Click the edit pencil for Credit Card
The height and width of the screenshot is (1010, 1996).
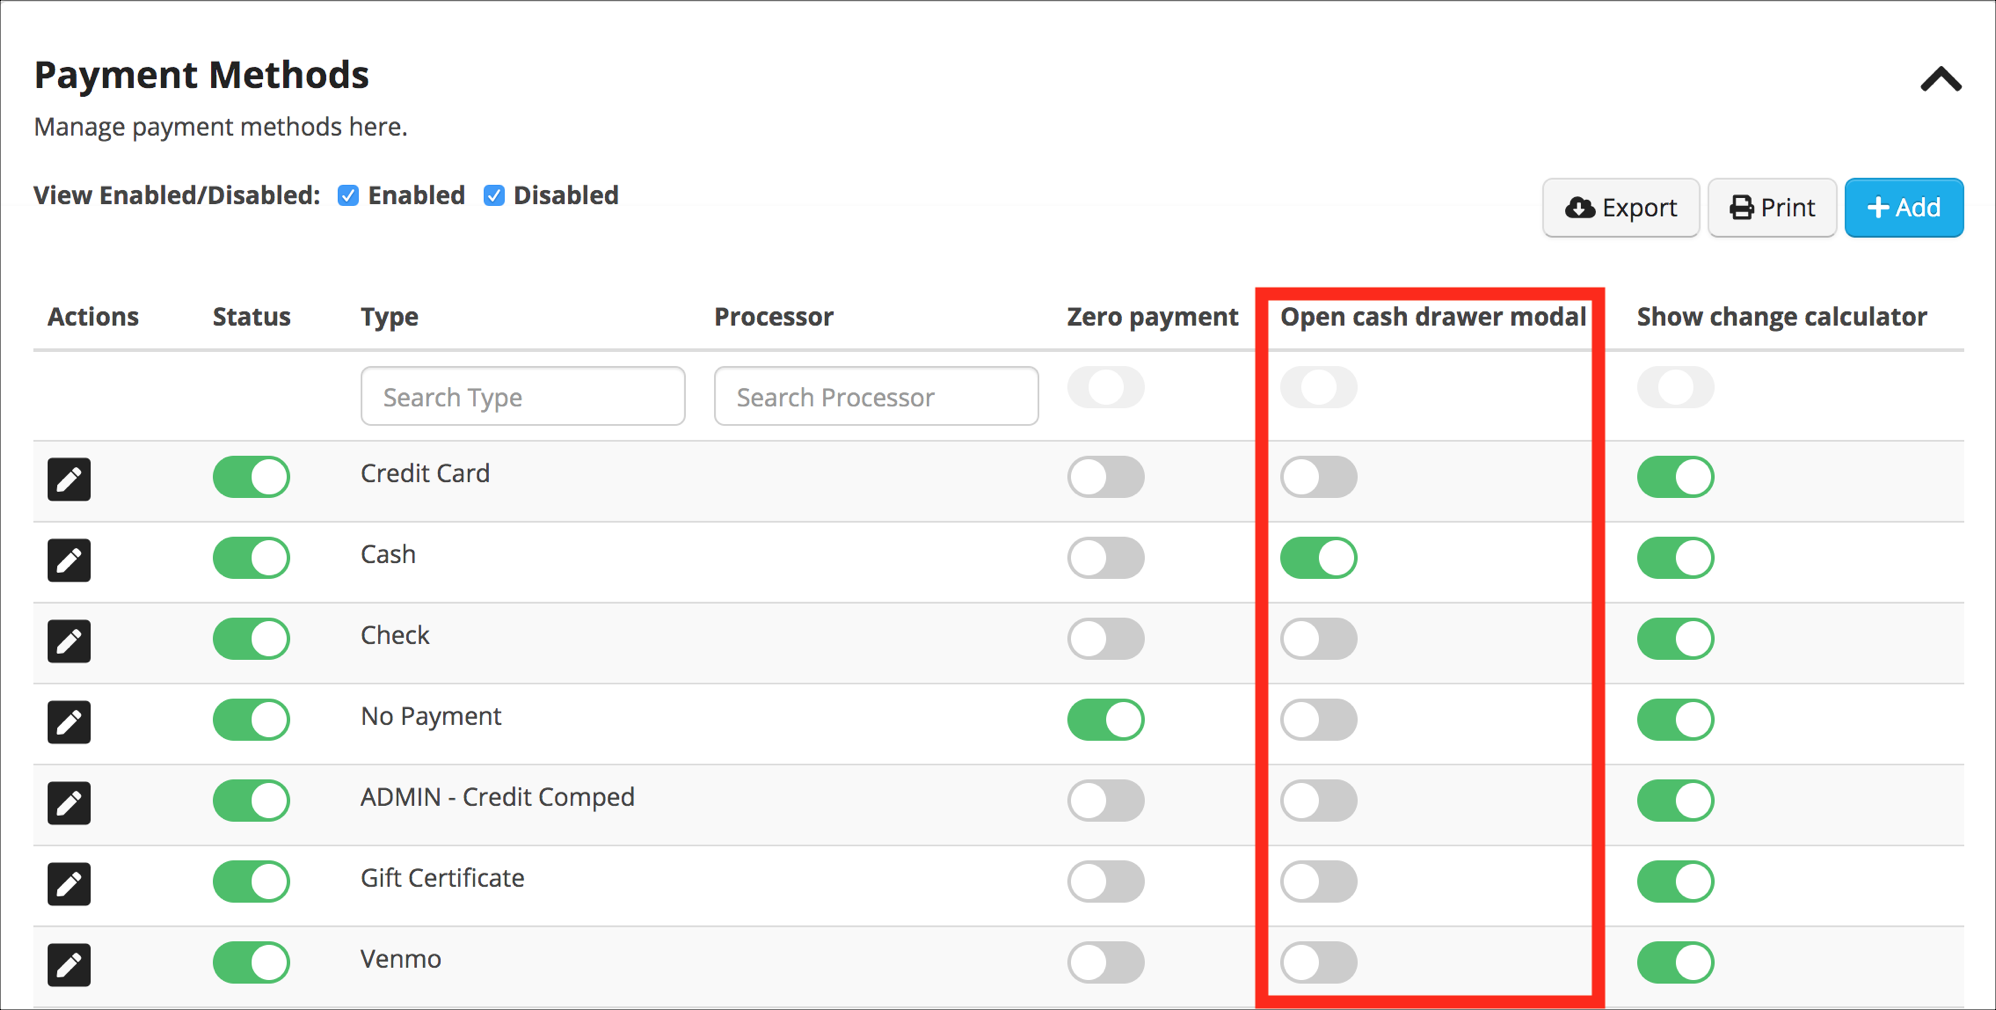click(69, 479)
